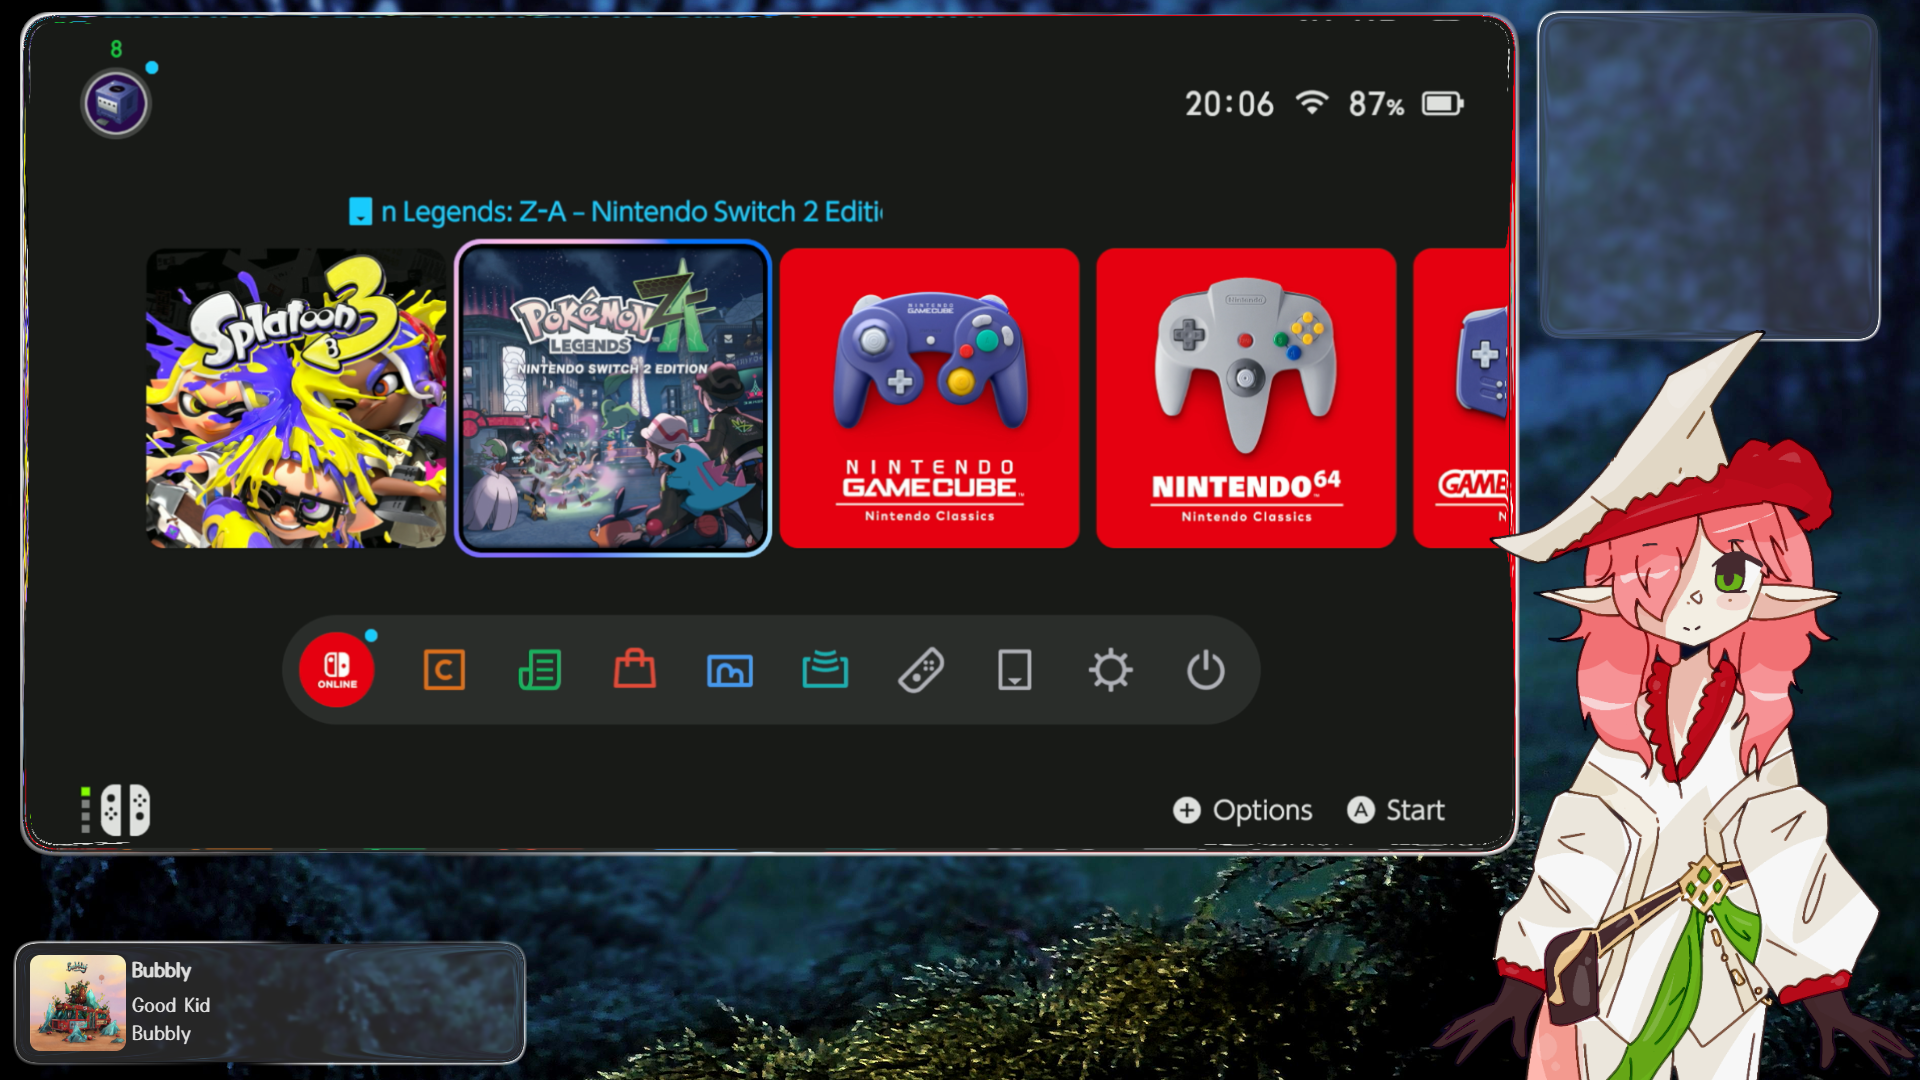
Task: Open Nintendo Switch Online icon
Action: pos(337,670)
